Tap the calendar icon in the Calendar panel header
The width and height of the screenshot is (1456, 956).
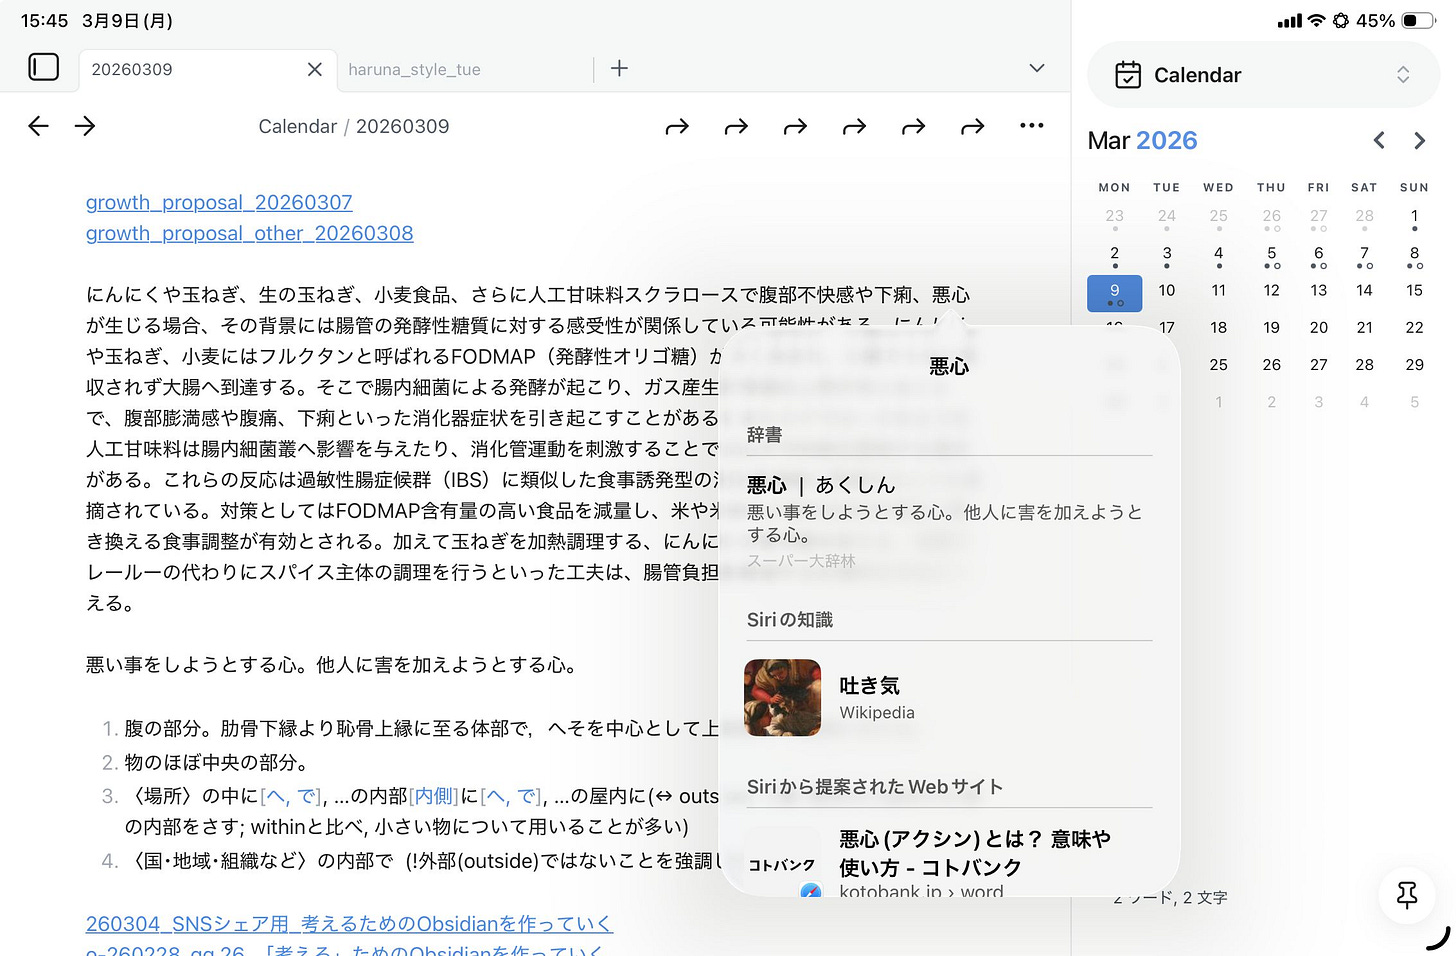click(1129, 74)
